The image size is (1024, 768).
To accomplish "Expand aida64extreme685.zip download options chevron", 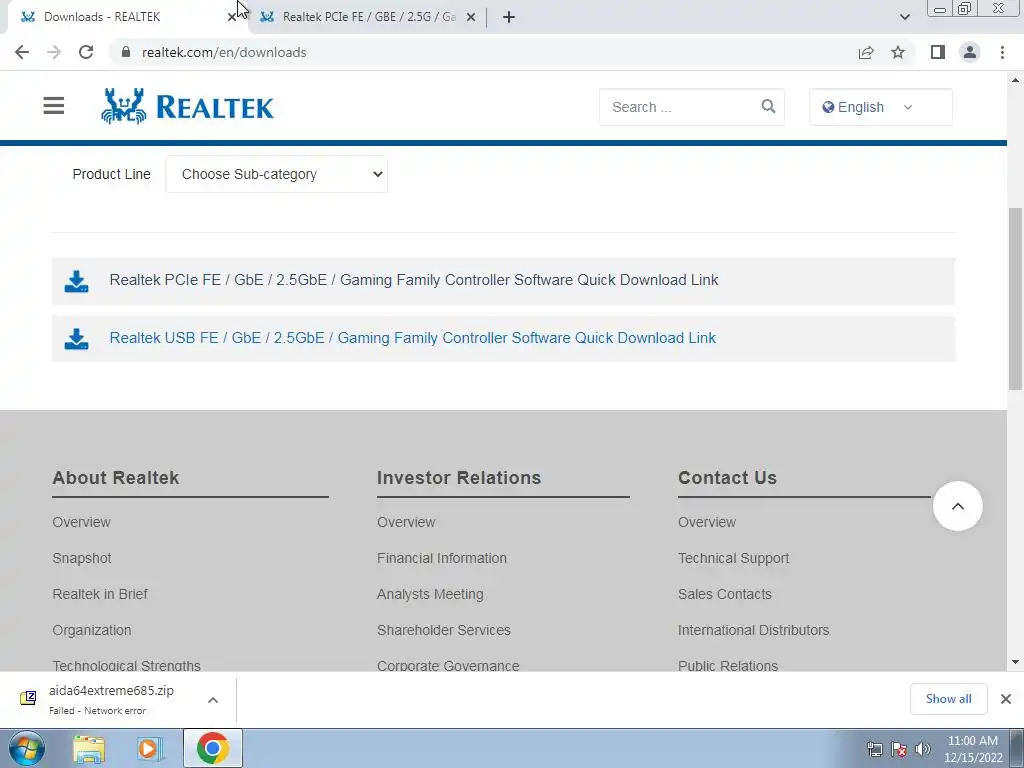I will pyautogui.click(x=213, y=700).
